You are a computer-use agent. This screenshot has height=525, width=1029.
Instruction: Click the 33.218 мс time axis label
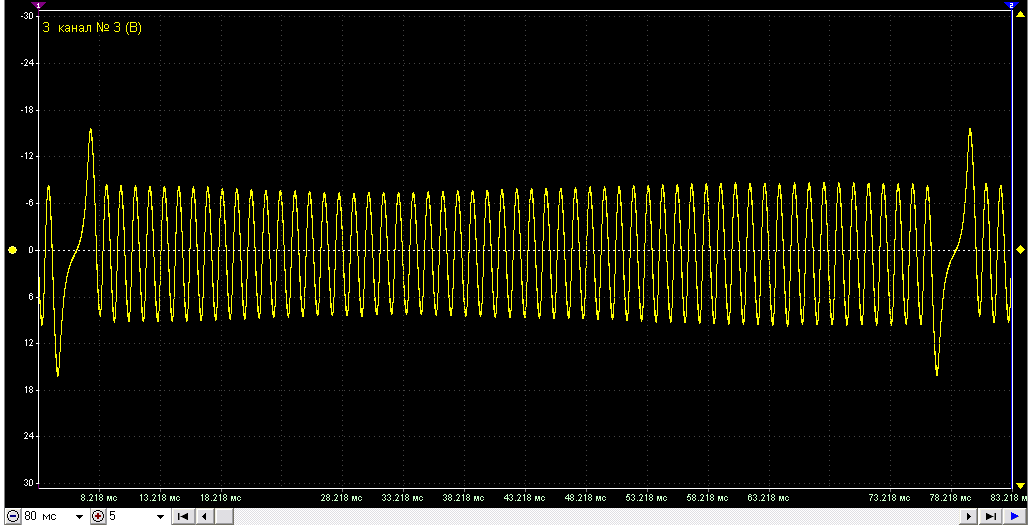point(403,498)
